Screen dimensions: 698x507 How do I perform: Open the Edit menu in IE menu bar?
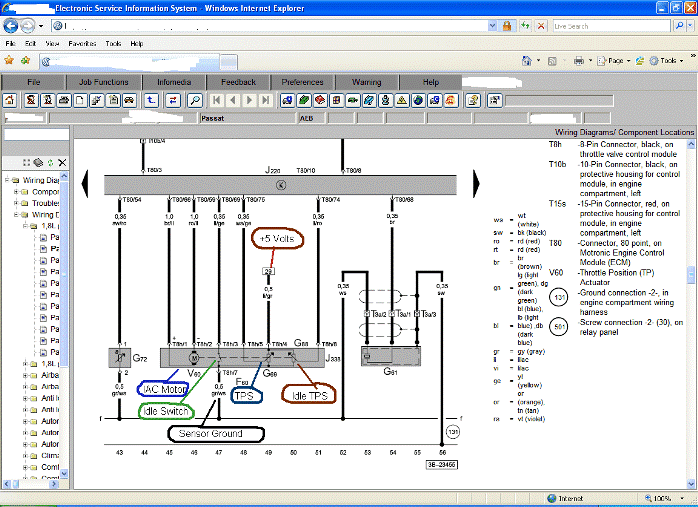pos(30,44)
